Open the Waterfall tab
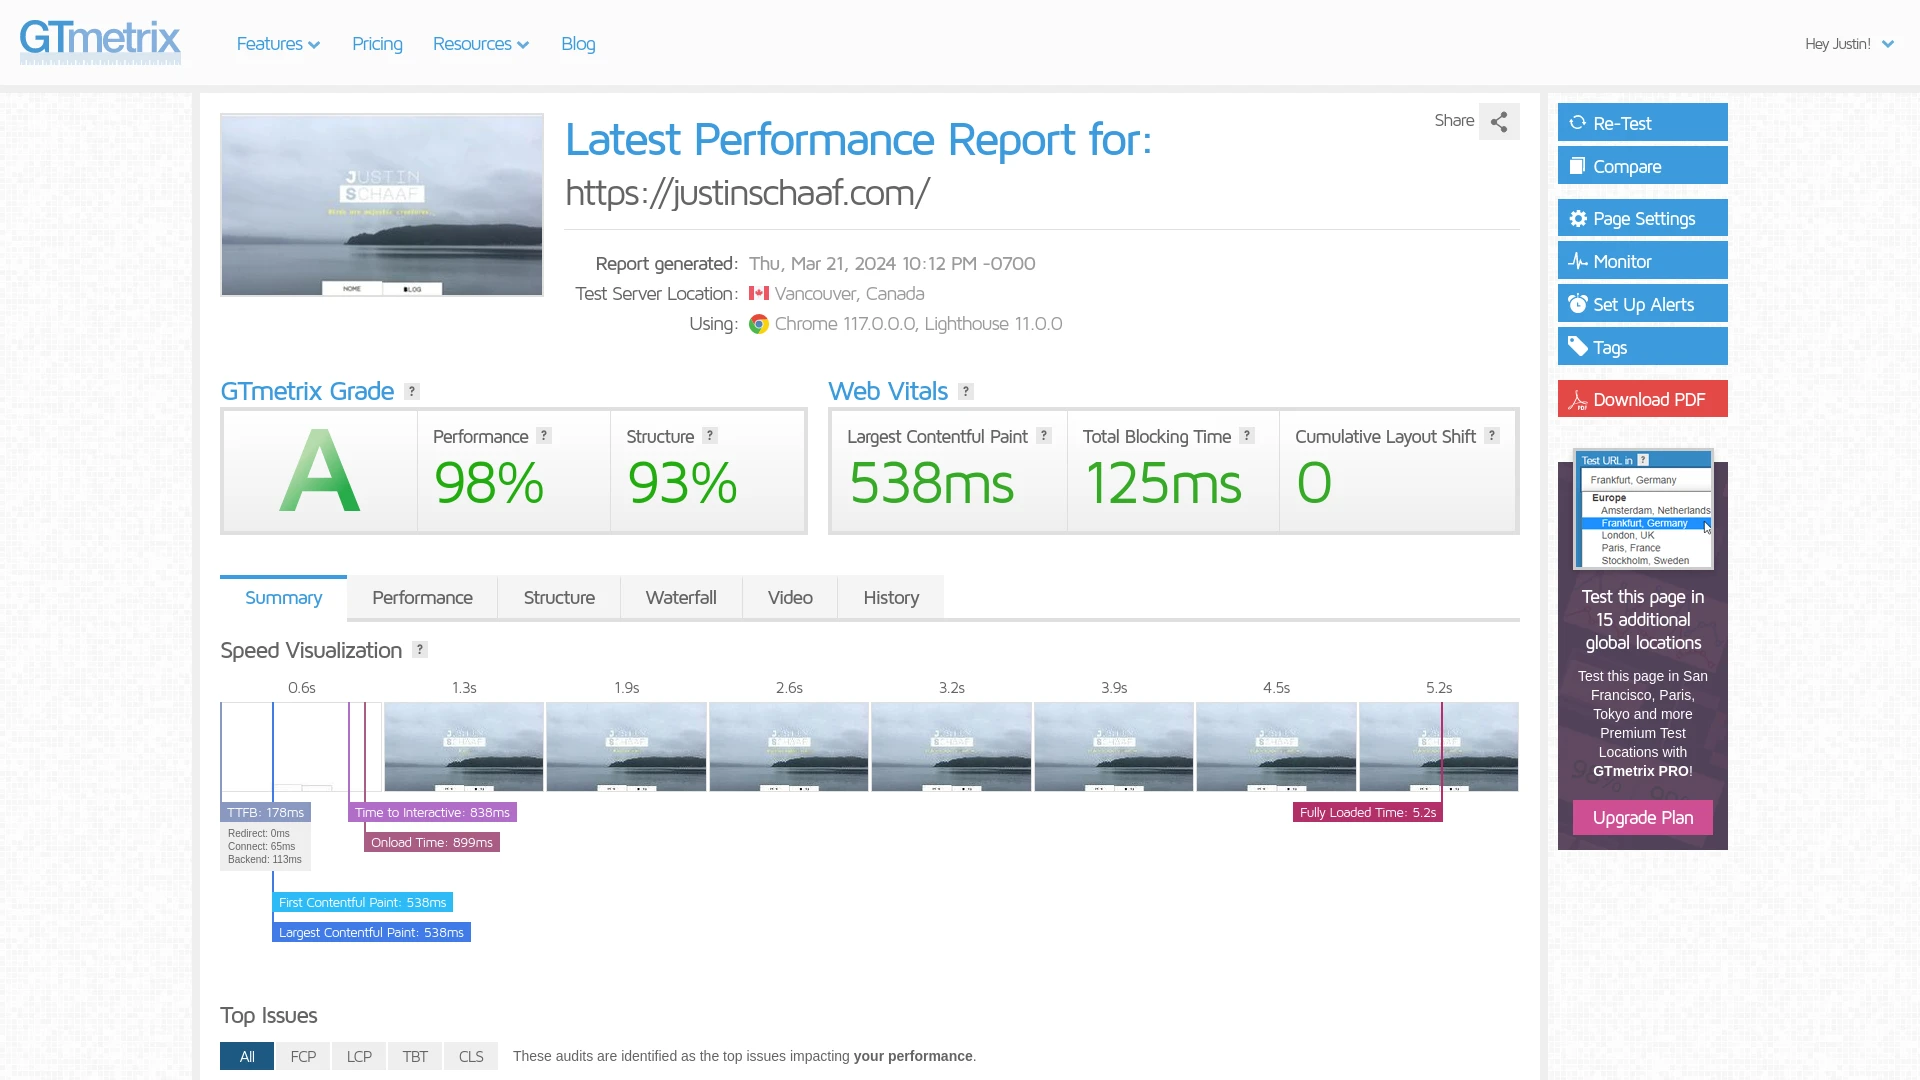Screen dimensions: 1920x1080 [681, 597]
